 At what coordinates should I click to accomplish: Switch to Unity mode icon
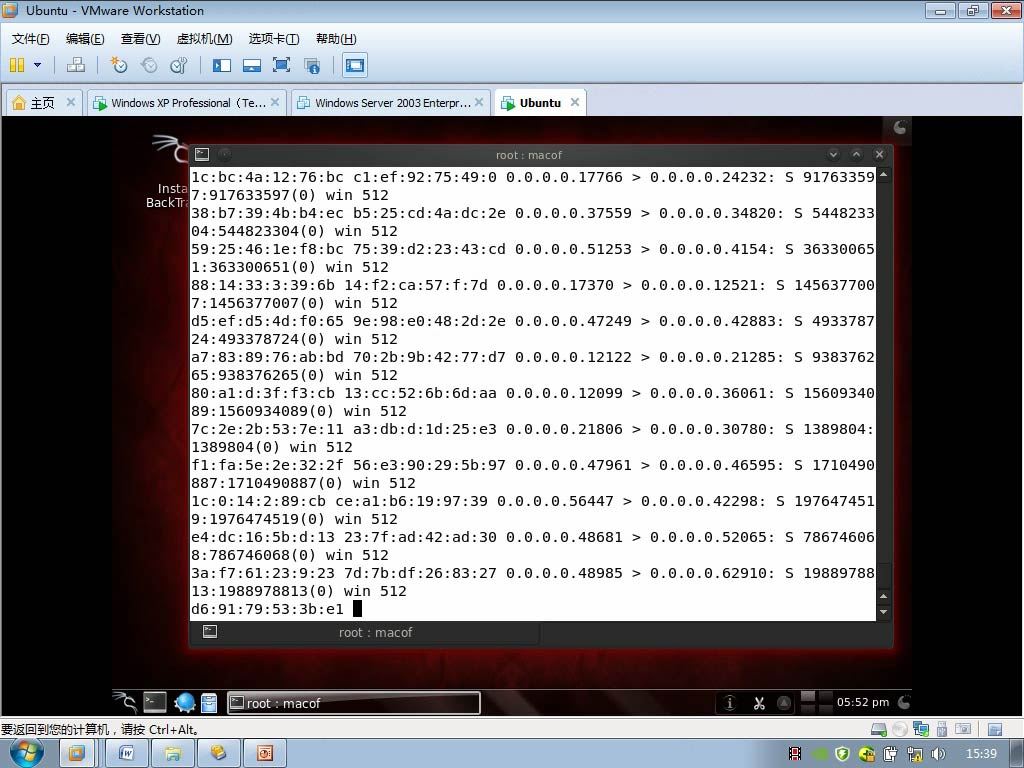click(312, 65)
